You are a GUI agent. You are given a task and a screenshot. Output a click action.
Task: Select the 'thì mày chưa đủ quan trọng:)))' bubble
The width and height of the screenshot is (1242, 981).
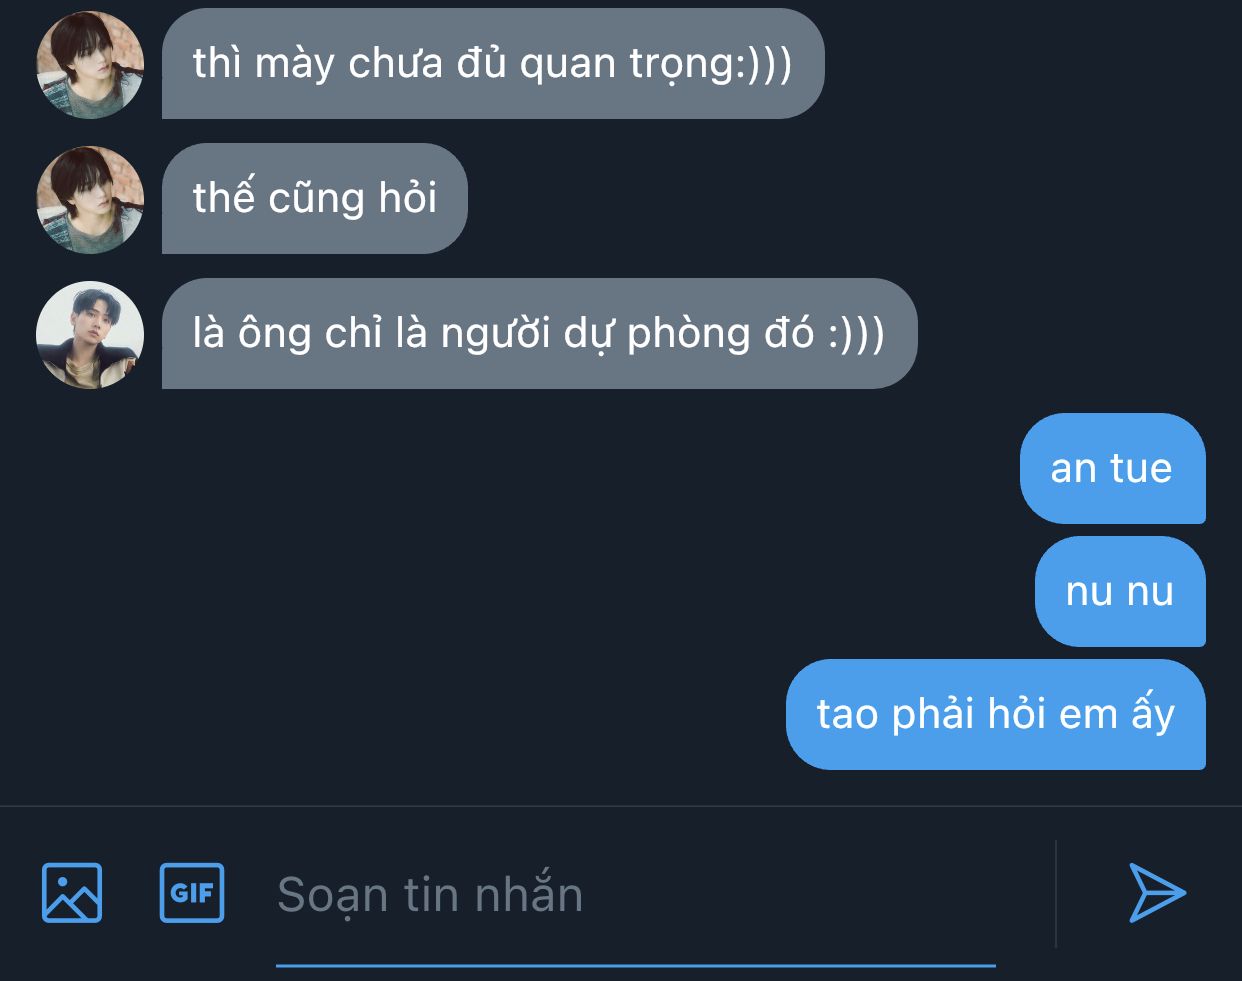[493, 64]
